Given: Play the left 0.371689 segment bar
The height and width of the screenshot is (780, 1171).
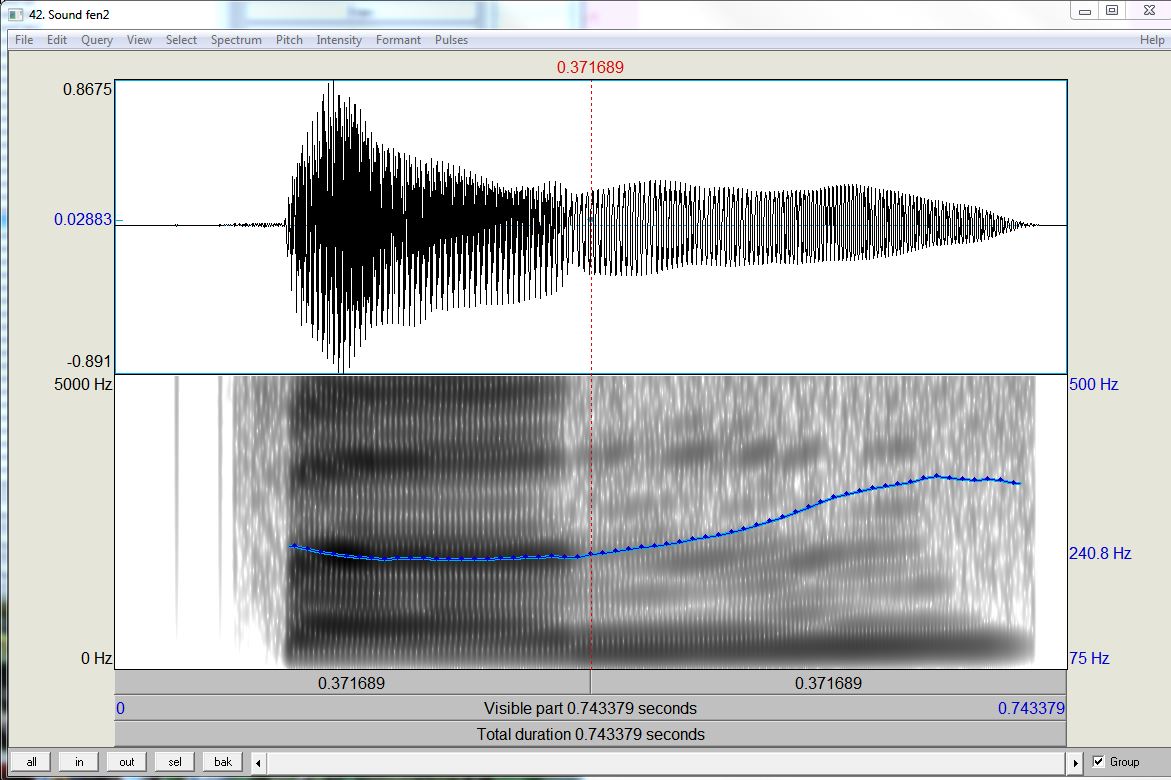Looking at the screenshot, I should point(352,683).
